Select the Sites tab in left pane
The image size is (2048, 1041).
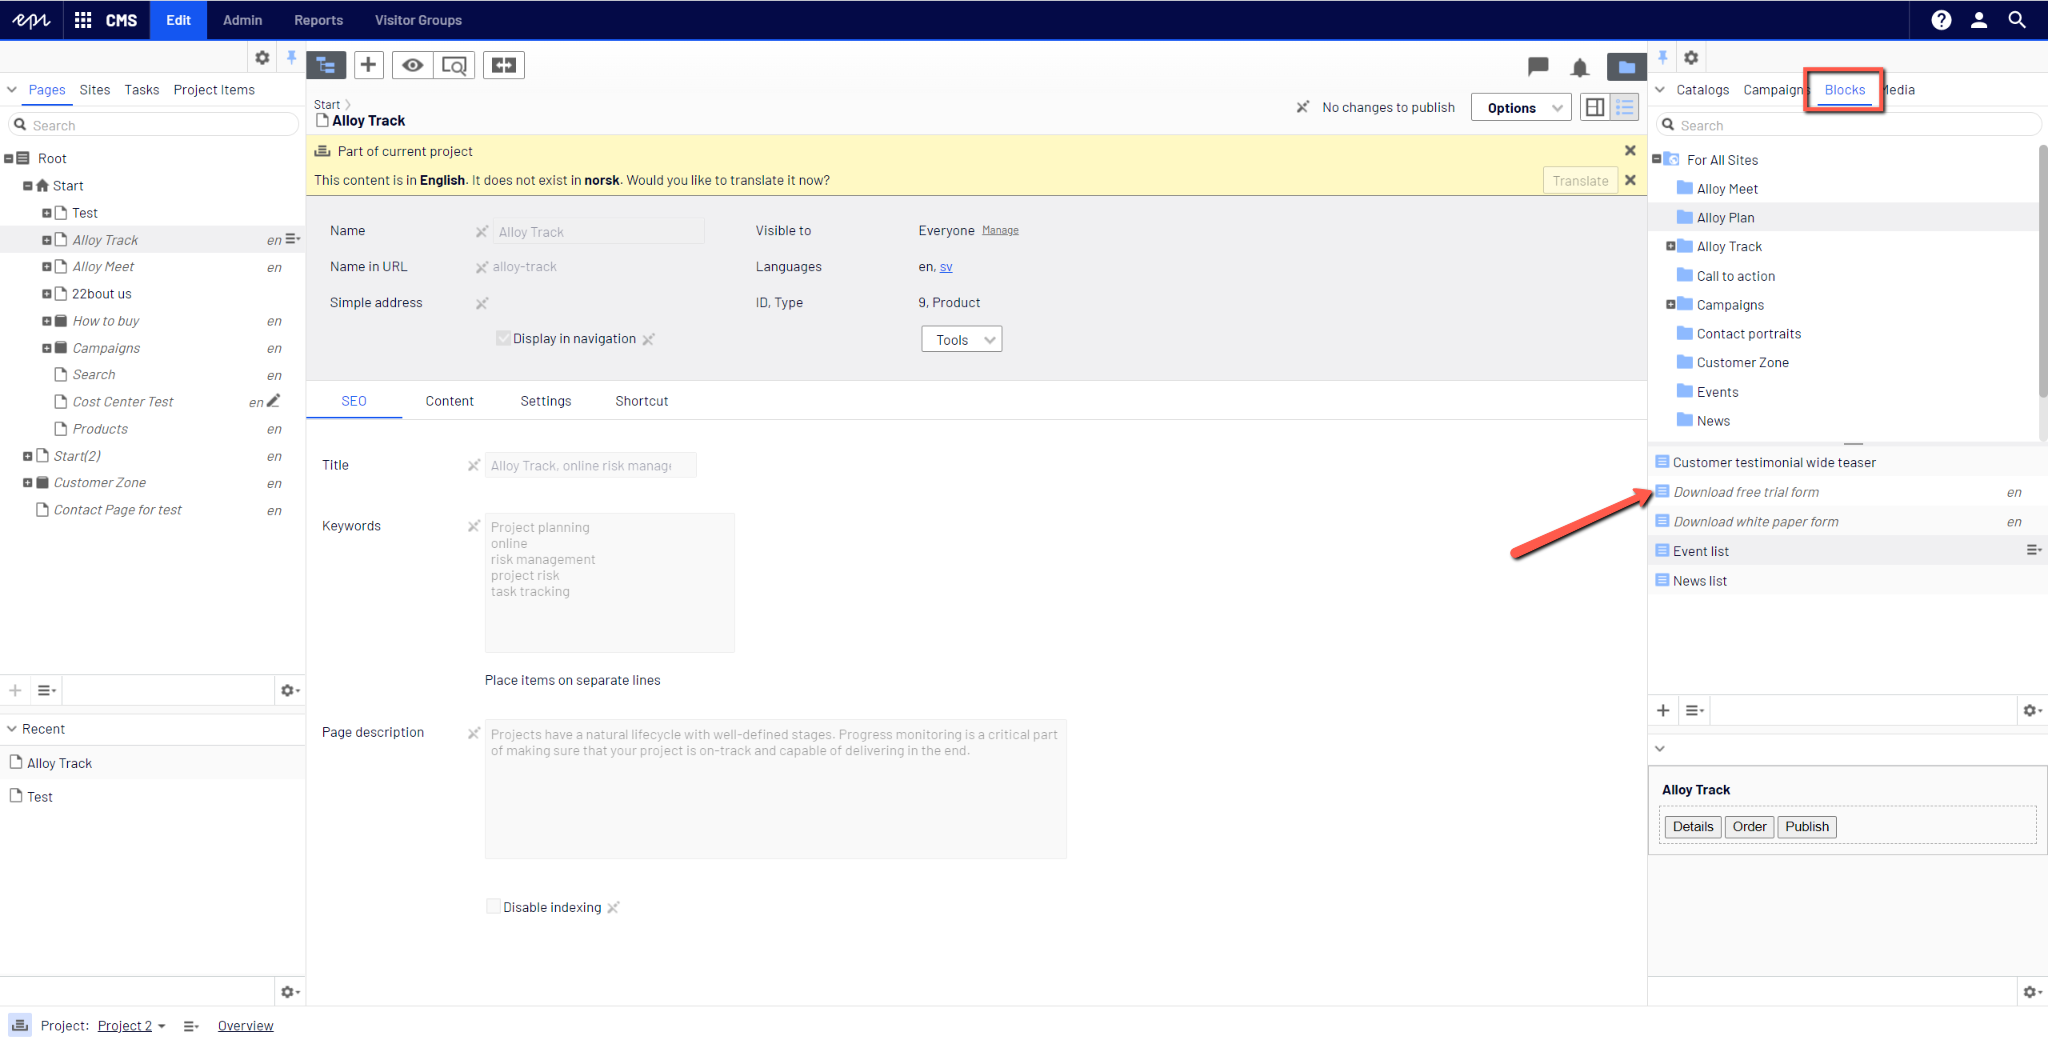coord(95,90)
